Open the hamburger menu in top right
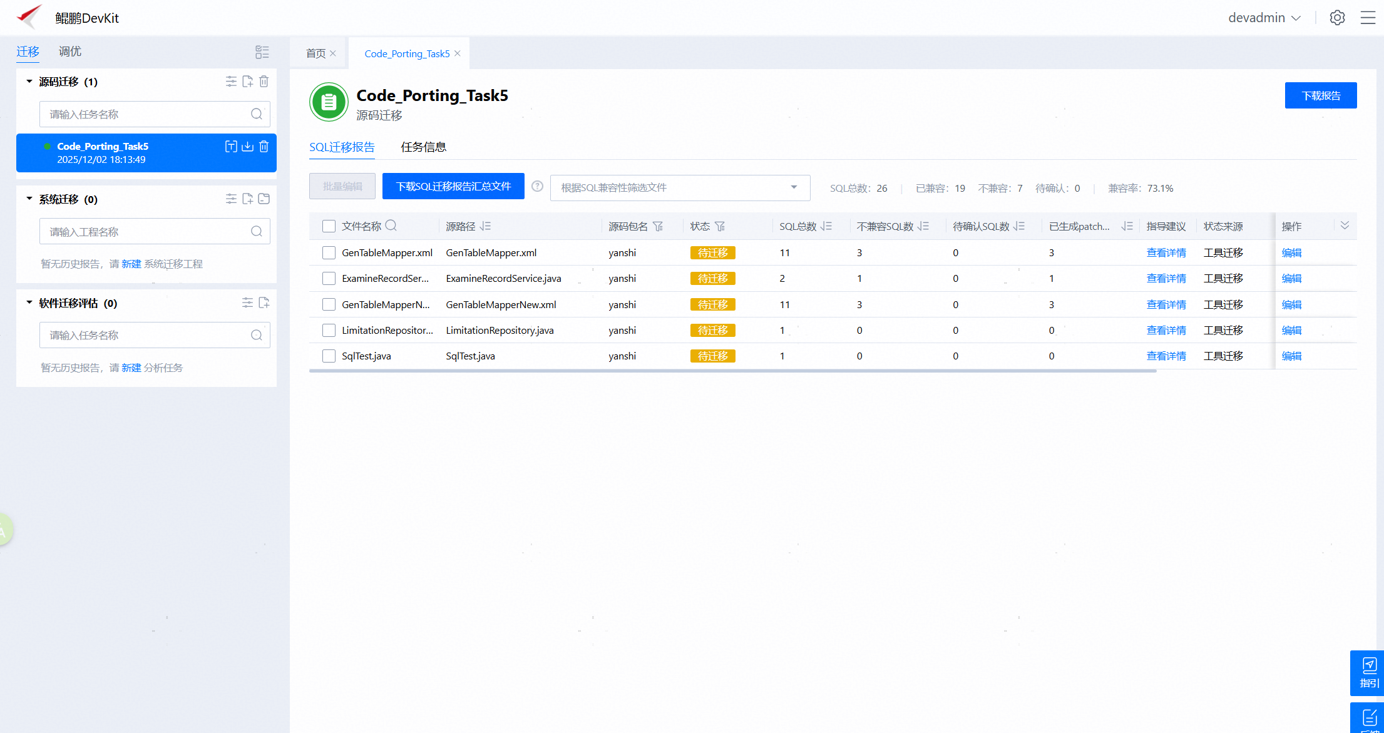1384x733 pixels. pos(1367,18)
